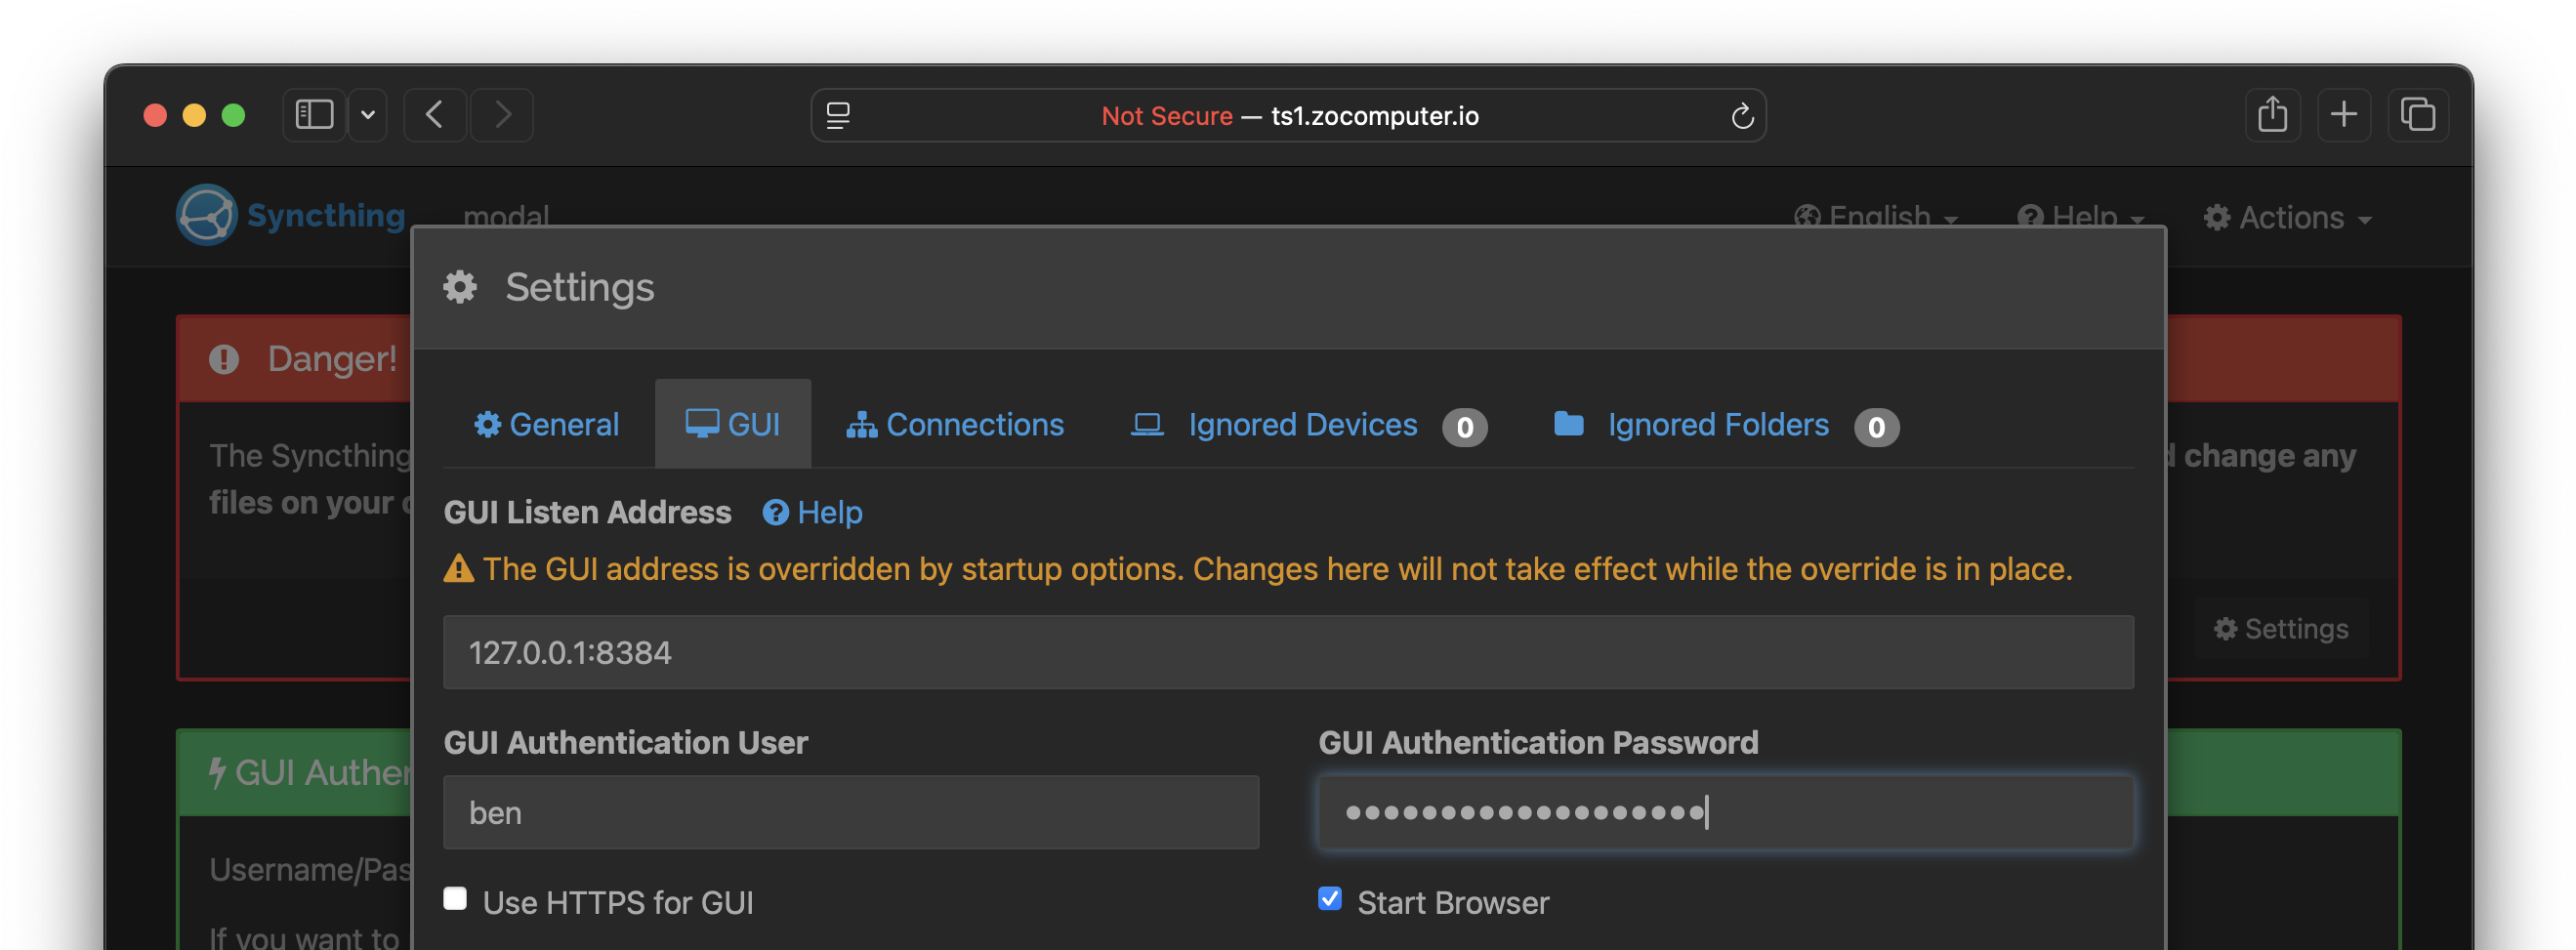Viewport: 2576px width, 950px height.
Task: Click the ts1.zocomputer.io address bar
Action: pos(1288,116)
